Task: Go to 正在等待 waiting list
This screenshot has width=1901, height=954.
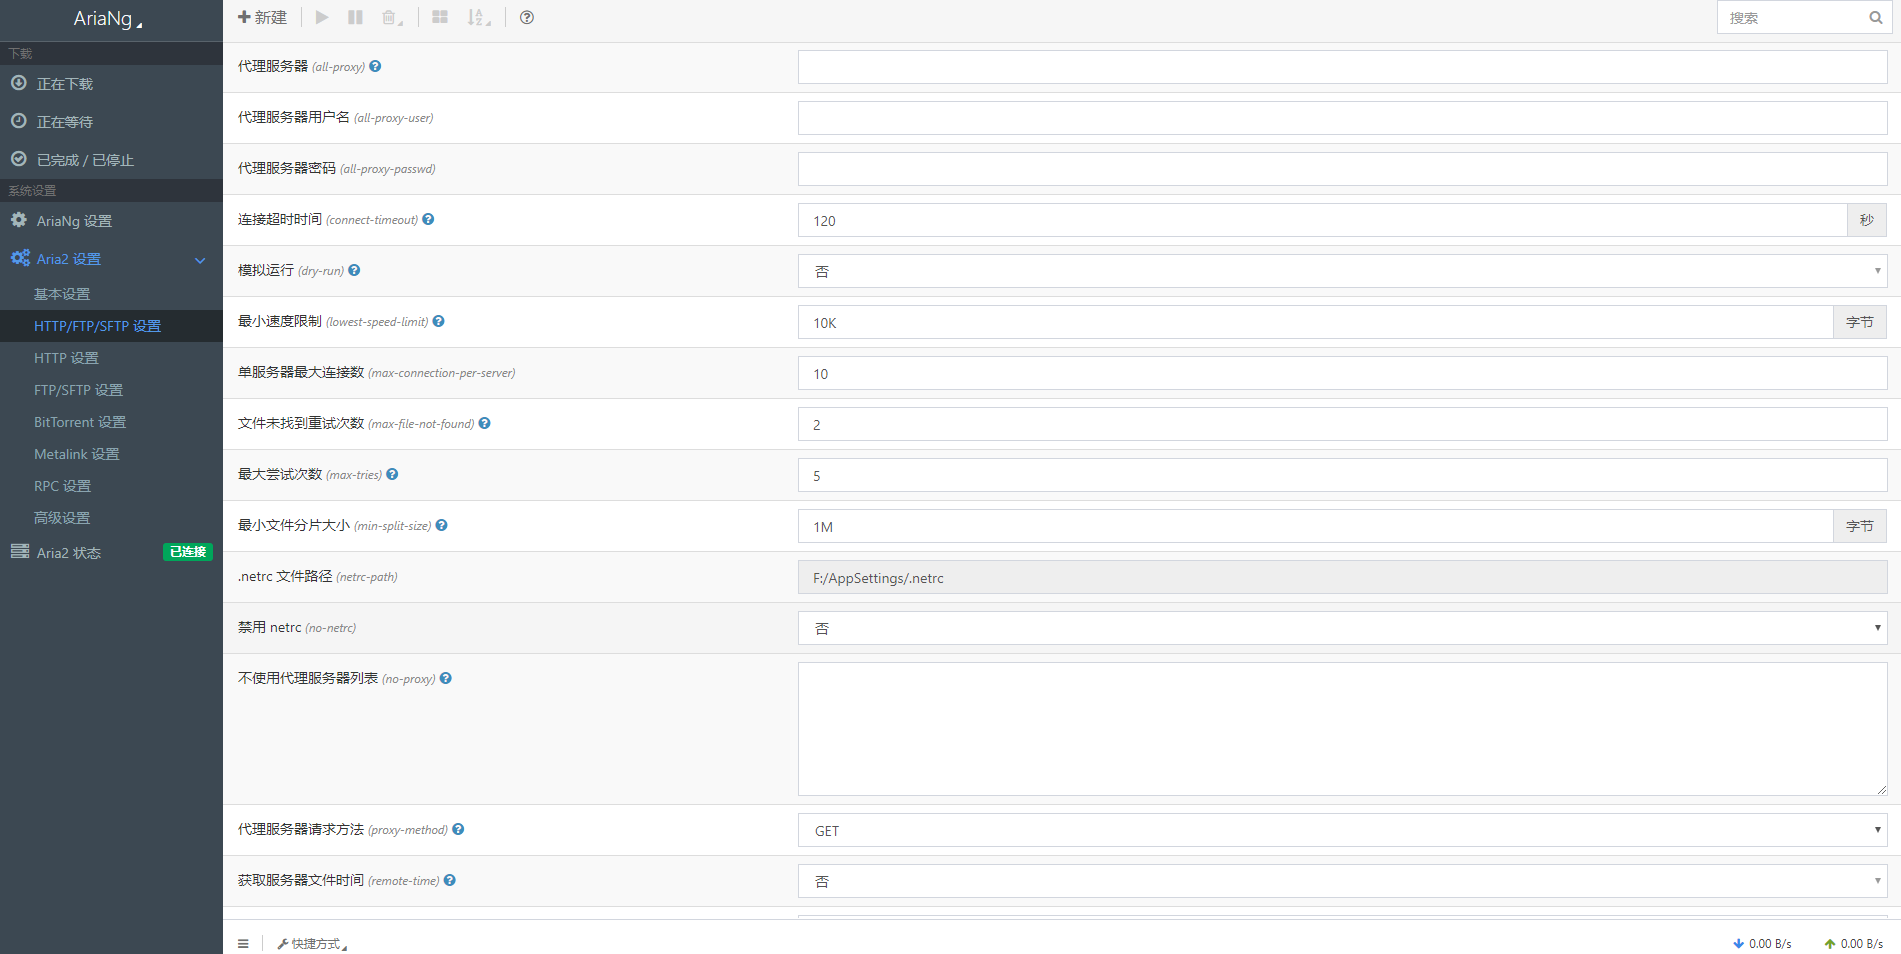Action: 111,122
